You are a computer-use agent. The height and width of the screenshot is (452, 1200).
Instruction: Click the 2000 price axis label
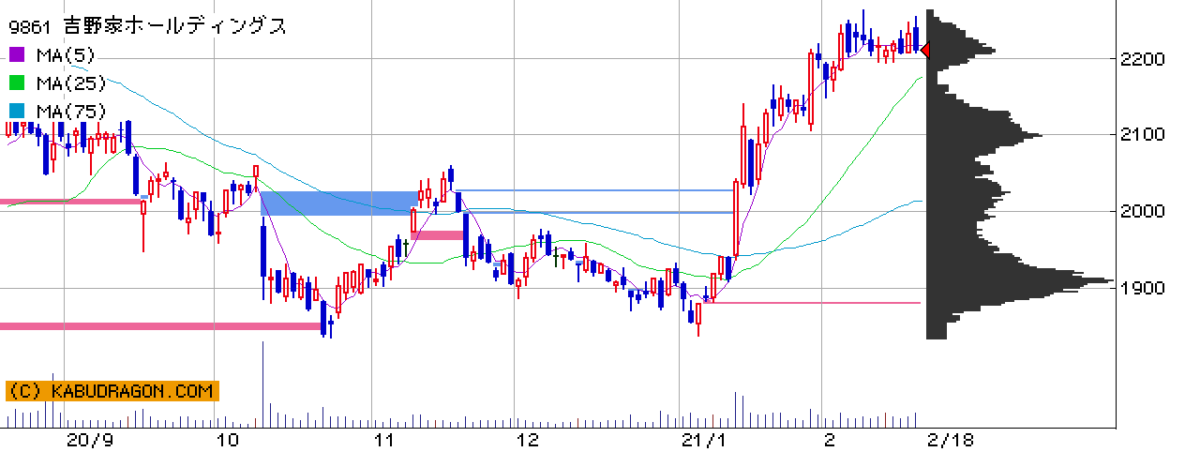[1142, 211]
